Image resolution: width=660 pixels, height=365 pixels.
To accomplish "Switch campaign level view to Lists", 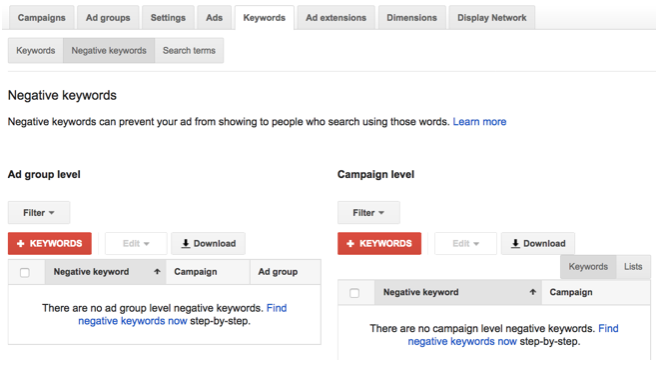I will (x=633, y=266).
